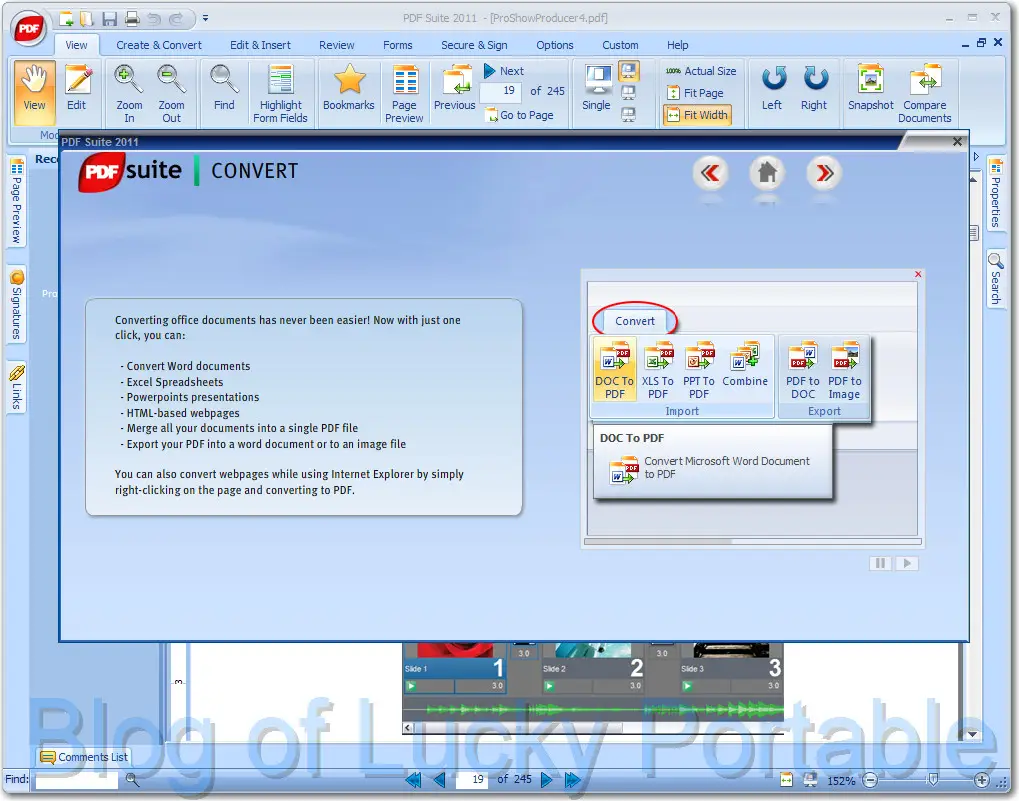The width and height of the screenshot is (1019, 801).
Task: Choose Fit Page zoom option
Action: [x=695, y=93]
